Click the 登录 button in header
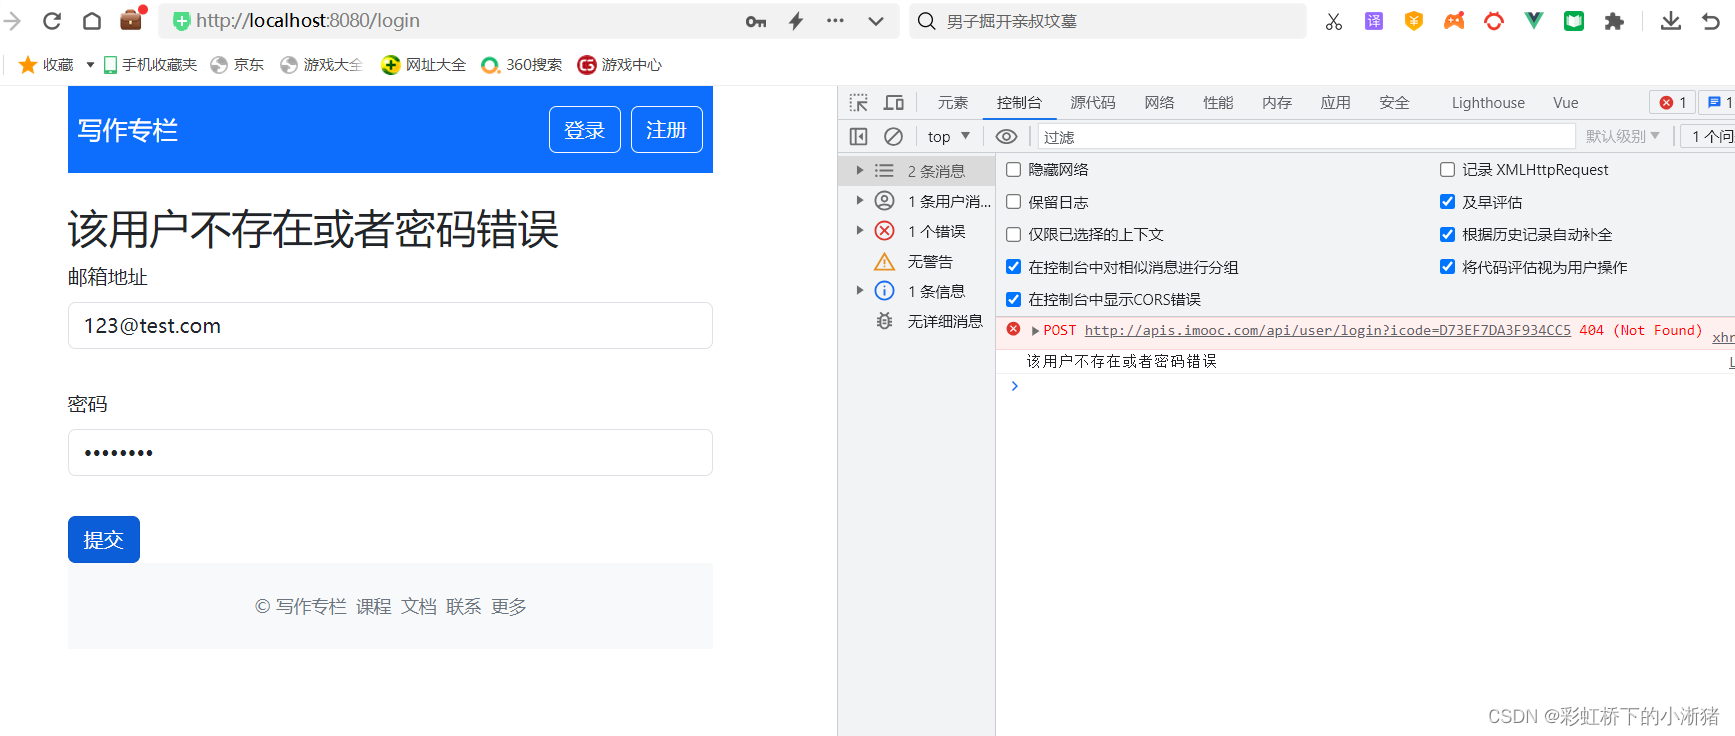 (585, 130)
